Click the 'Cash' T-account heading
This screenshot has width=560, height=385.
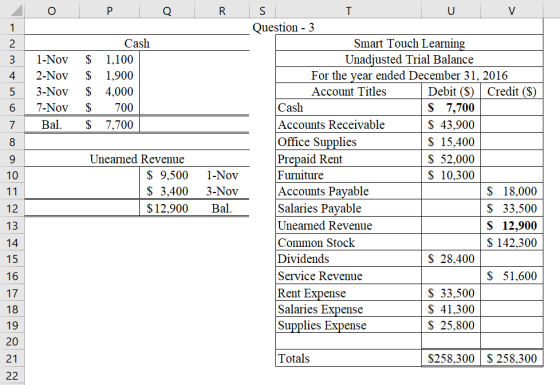pyautogui.click(x=137, y=43)
